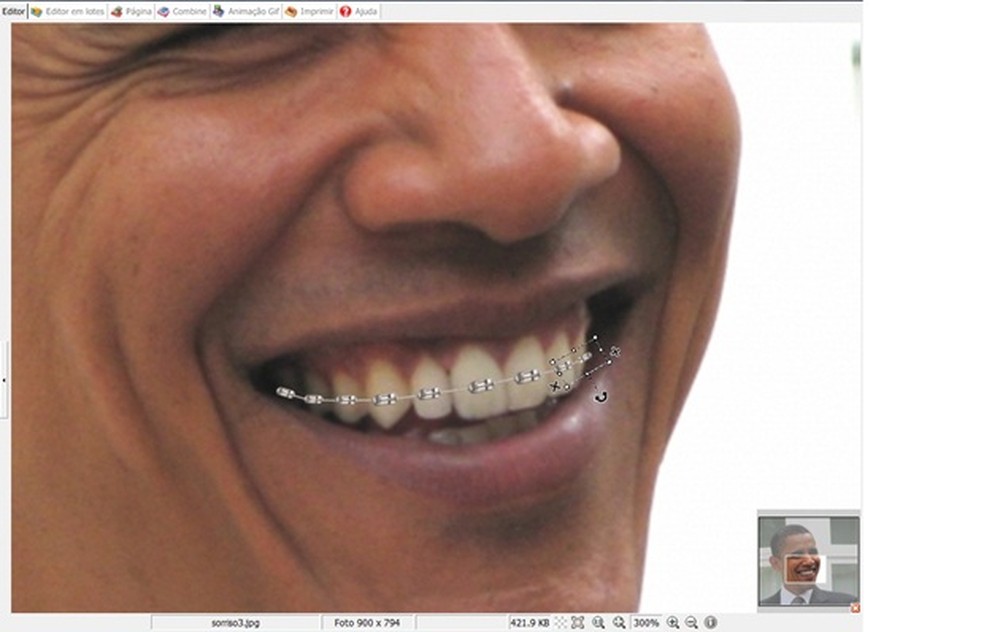The height and width of the screenshot is (632, 984).
Task: Click the sorriso3.jpg file name
Action: [x=235, y=623]
